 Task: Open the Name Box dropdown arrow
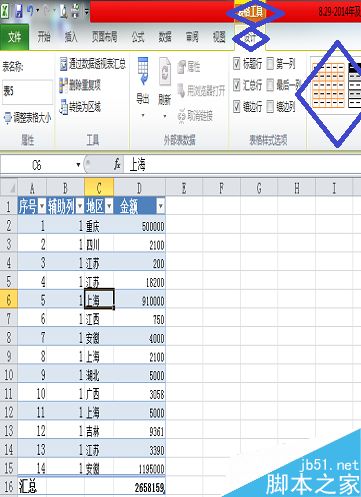pos(78,165)
